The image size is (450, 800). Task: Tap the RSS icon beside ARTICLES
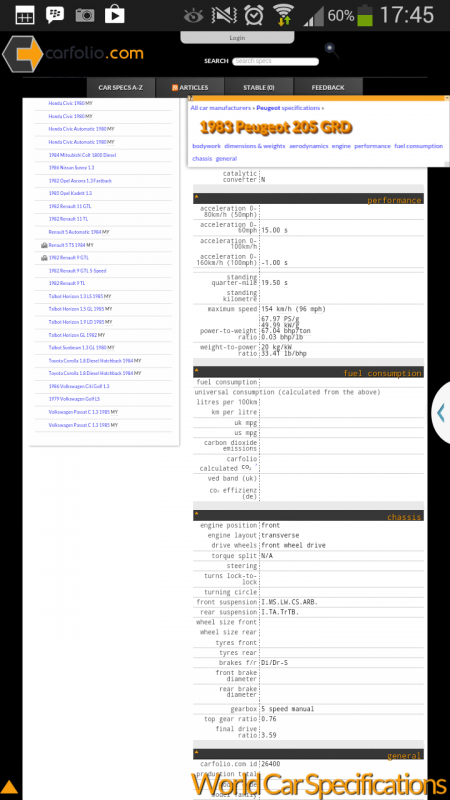[174, 88]
